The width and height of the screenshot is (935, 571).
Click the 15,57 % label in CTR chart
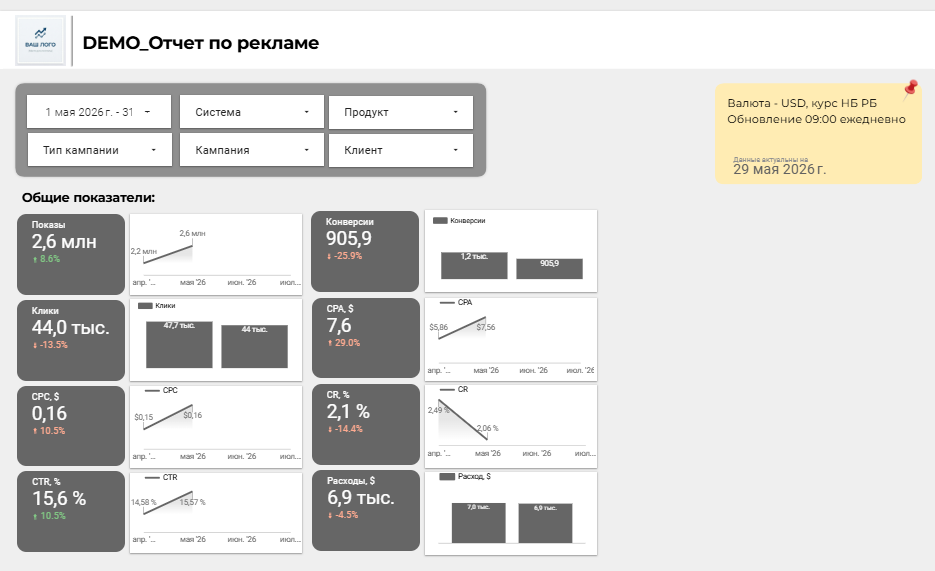[193, 502]
